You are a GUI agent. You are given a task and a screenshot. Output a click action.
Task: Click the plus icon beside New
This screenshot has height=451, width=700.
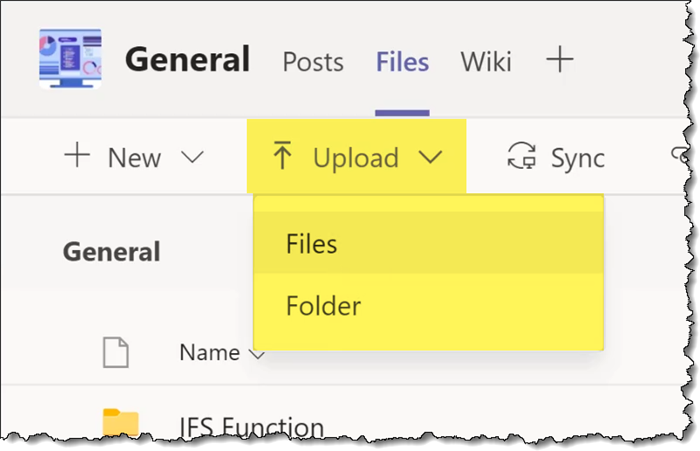click(76, 157)
